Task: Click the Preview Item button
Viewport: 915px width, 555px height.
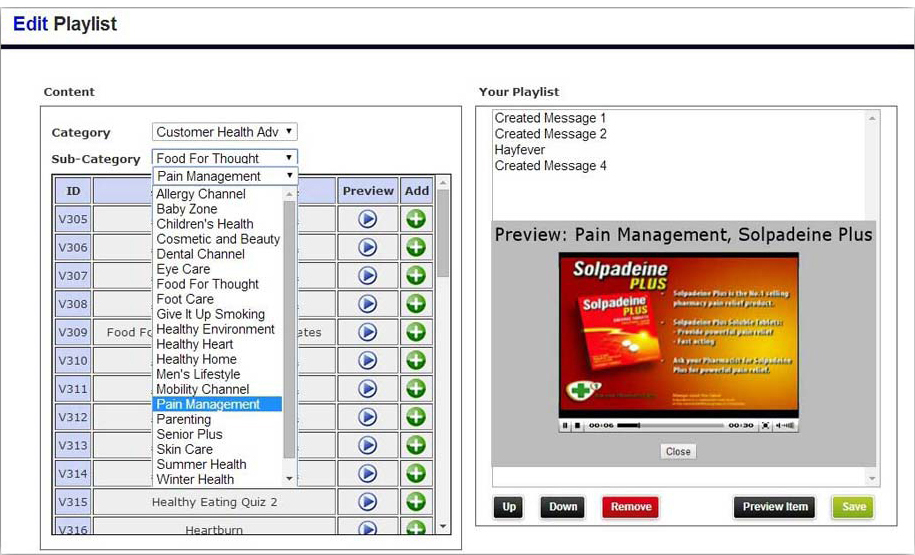Action: coord(775,507)
